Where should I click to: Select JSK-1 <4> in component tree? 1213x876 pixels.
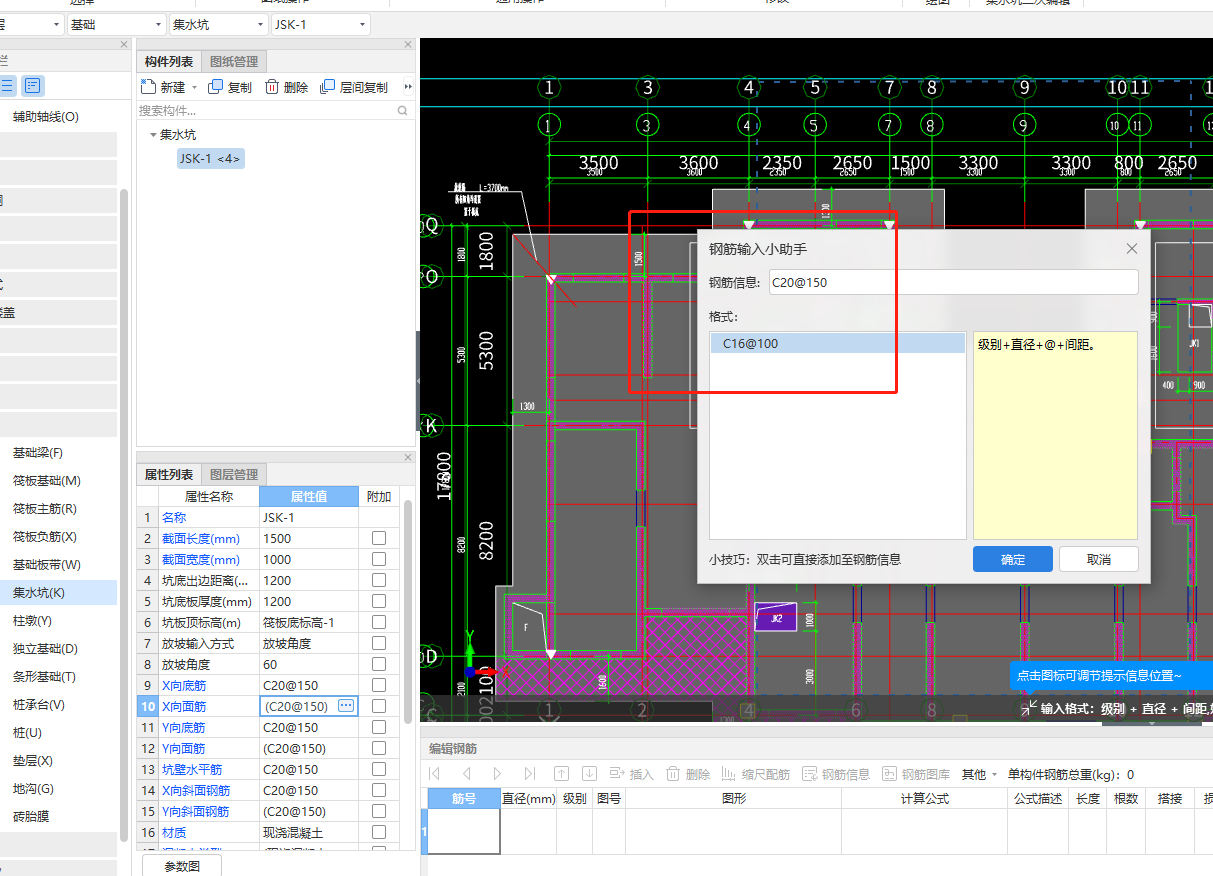(210, 158)
